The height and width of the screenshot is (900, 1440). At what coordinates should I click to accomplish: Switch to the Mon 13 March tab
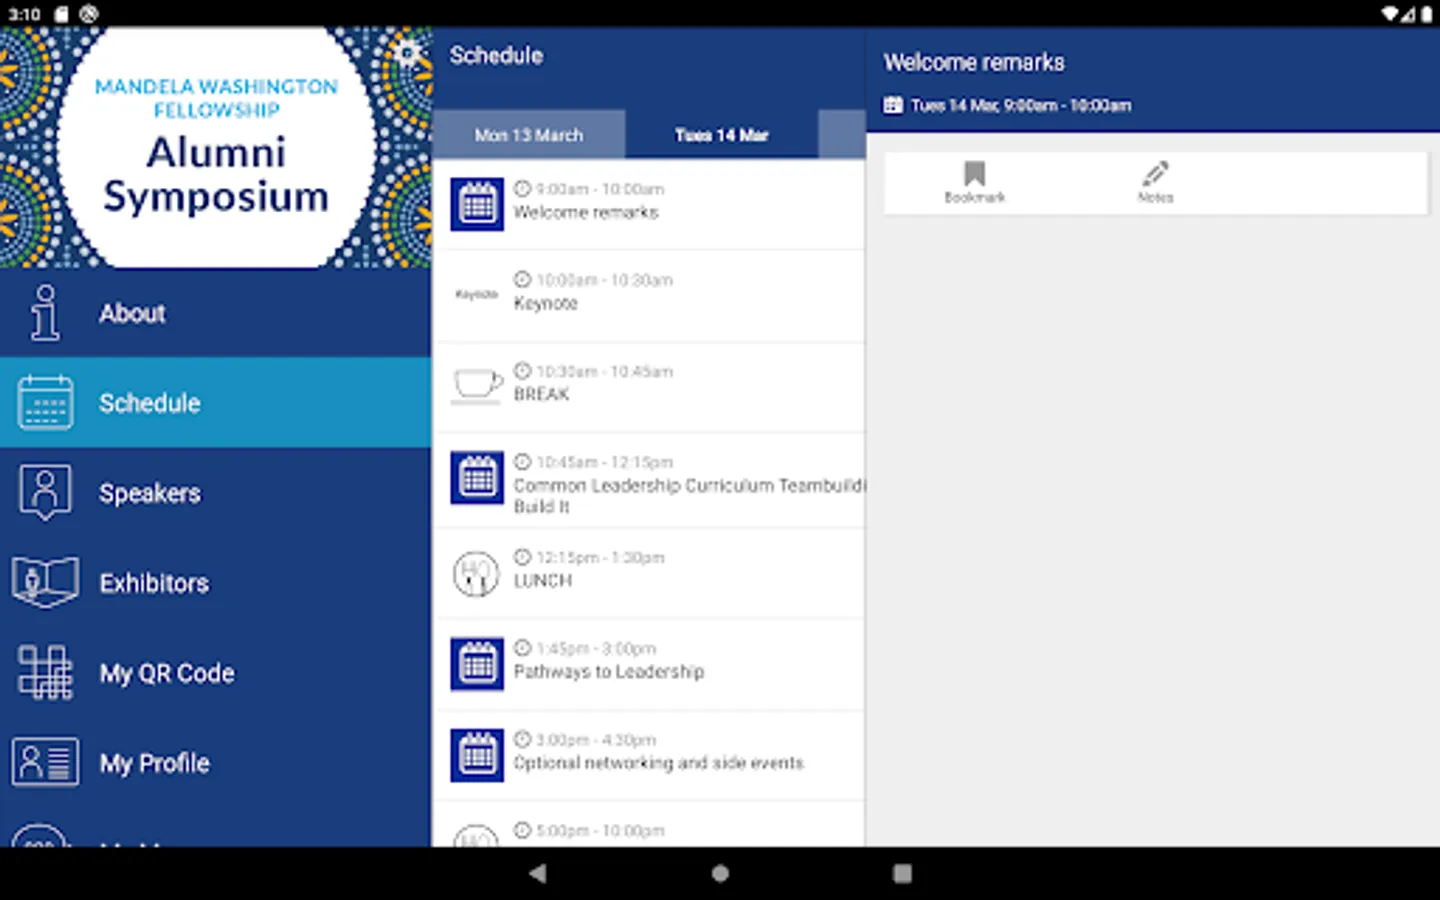(x=529, y=135)
